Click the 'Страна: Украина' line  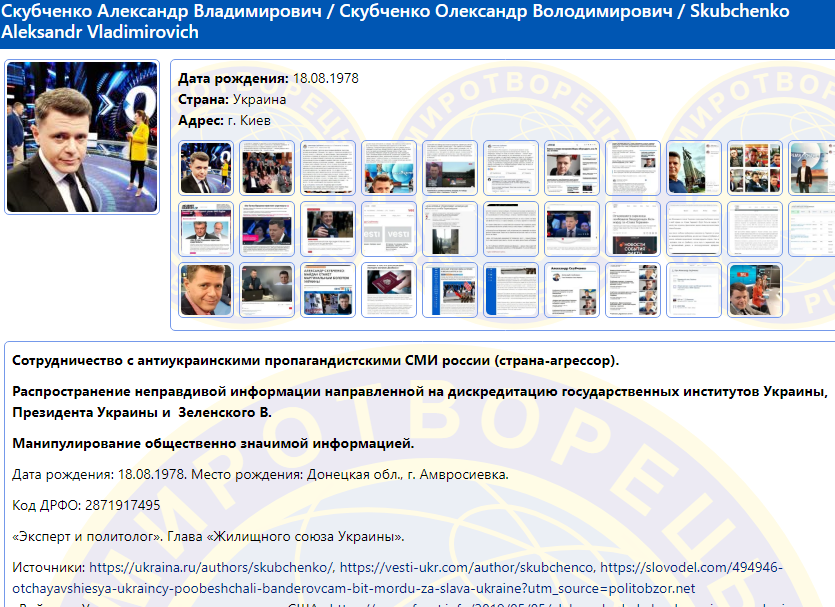pyautogui.click(x=232, y=100)
